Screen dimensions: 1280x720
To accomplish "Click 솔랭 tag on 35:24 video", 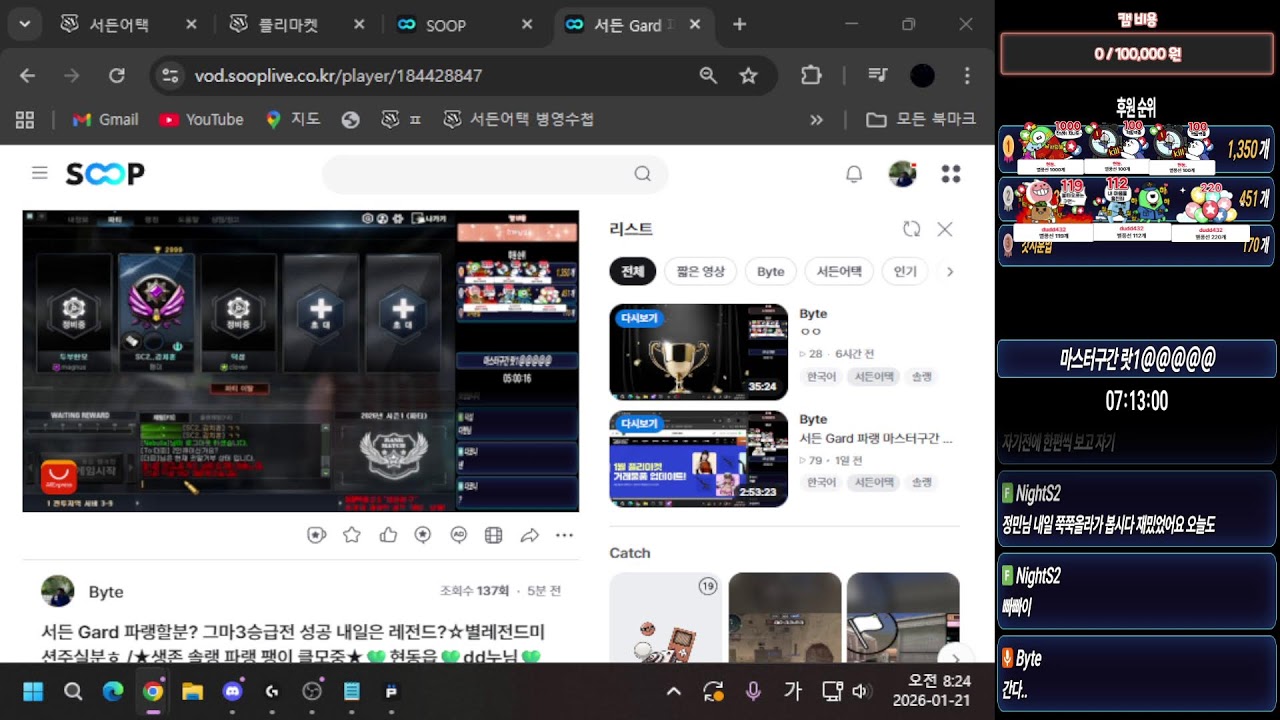I will tap(920, 377).
